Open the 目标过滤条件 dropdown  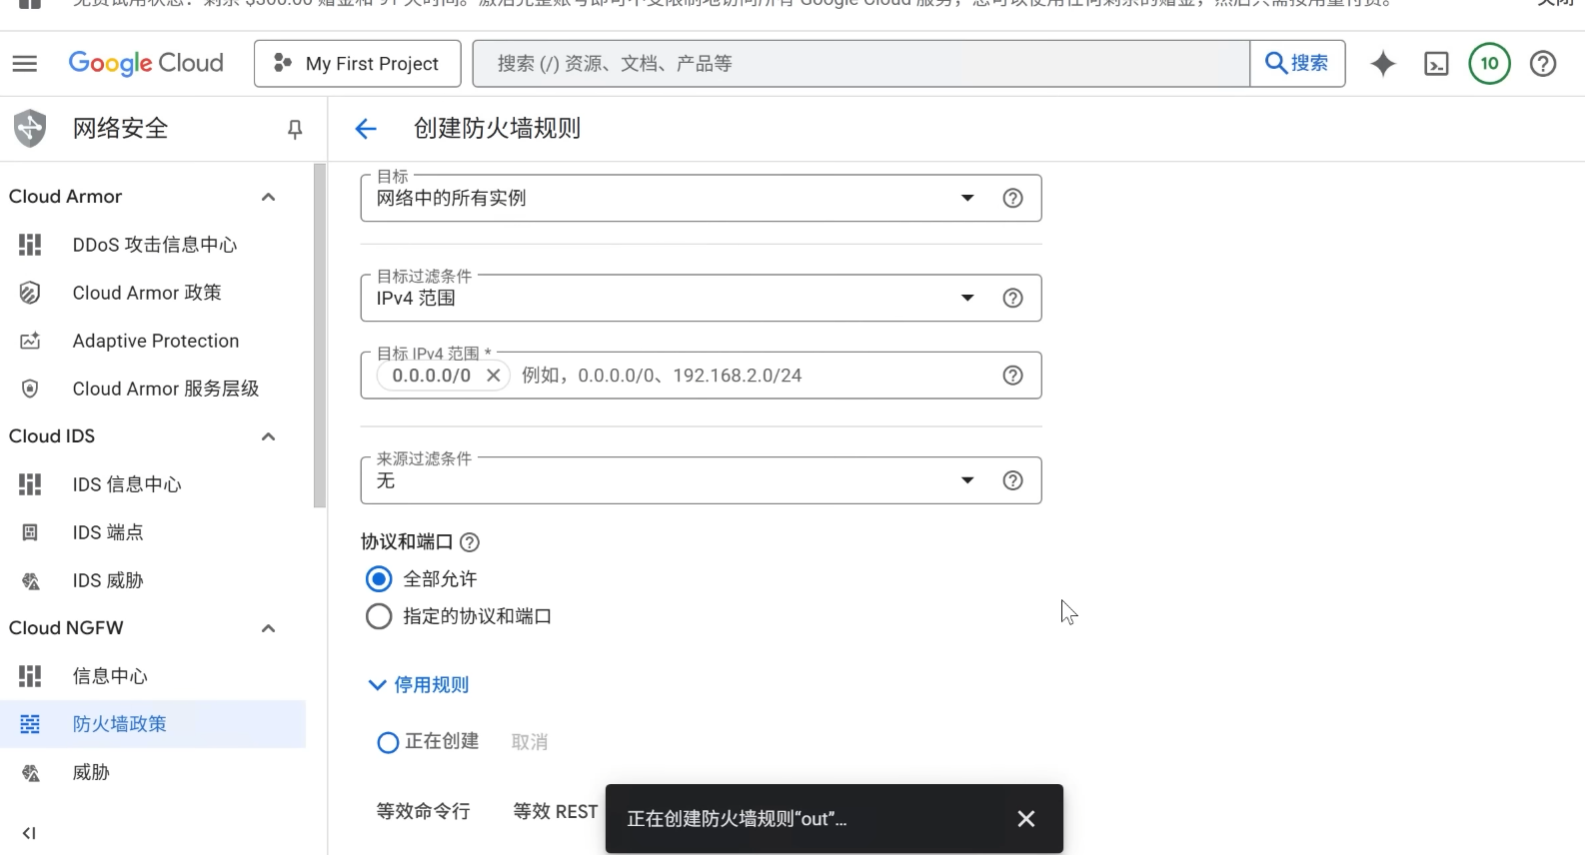[700, 298]
